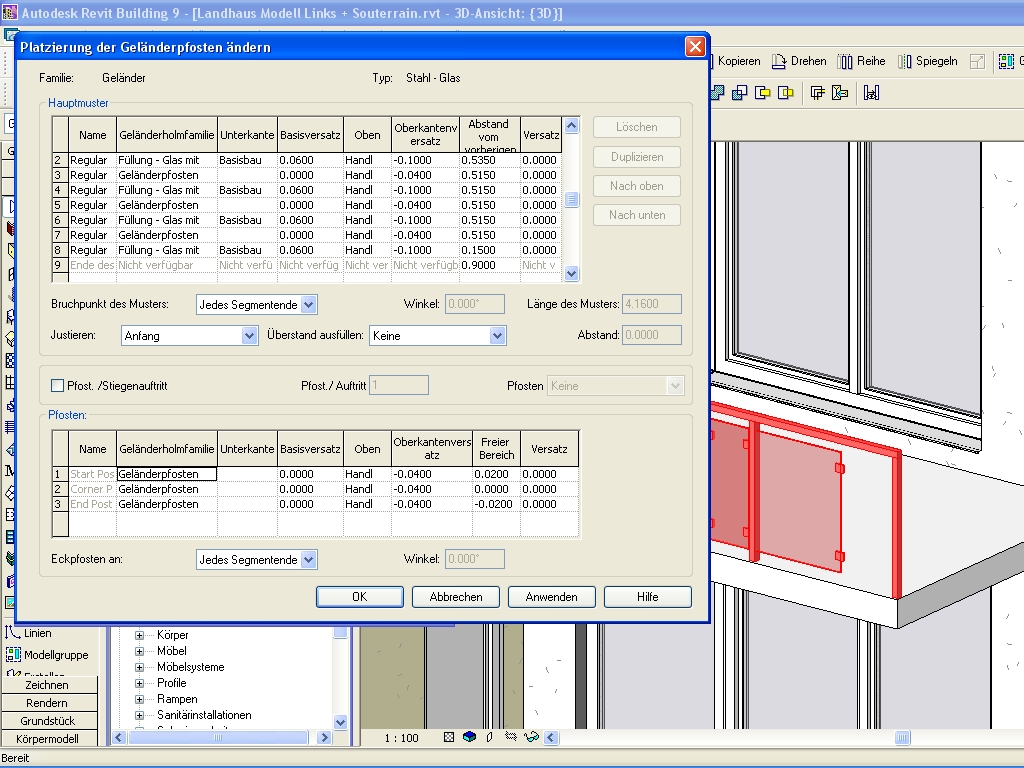Click the Hauptmuster table scroll-down arrow
The width and height of the screenshot is (1024, 768).
coord(571,274)
